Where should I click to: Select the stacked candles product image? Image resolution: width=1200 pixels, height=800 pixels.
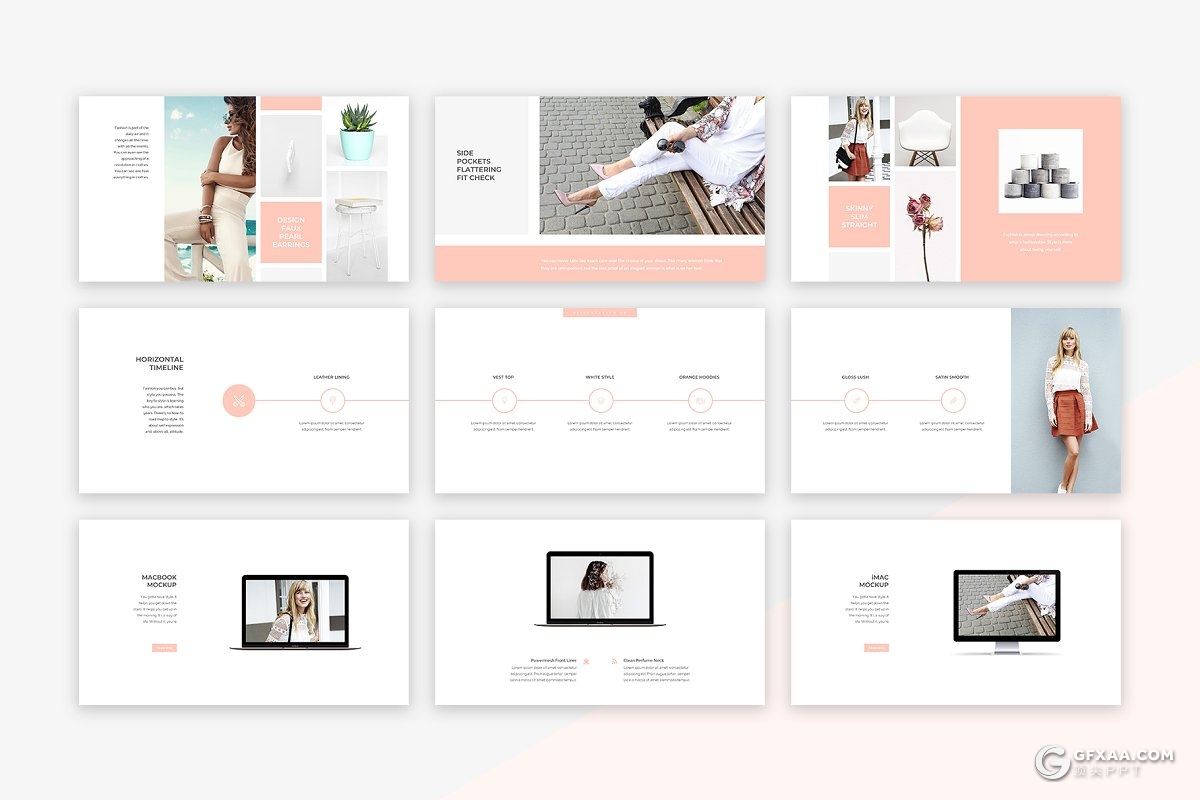(1040, 171)
